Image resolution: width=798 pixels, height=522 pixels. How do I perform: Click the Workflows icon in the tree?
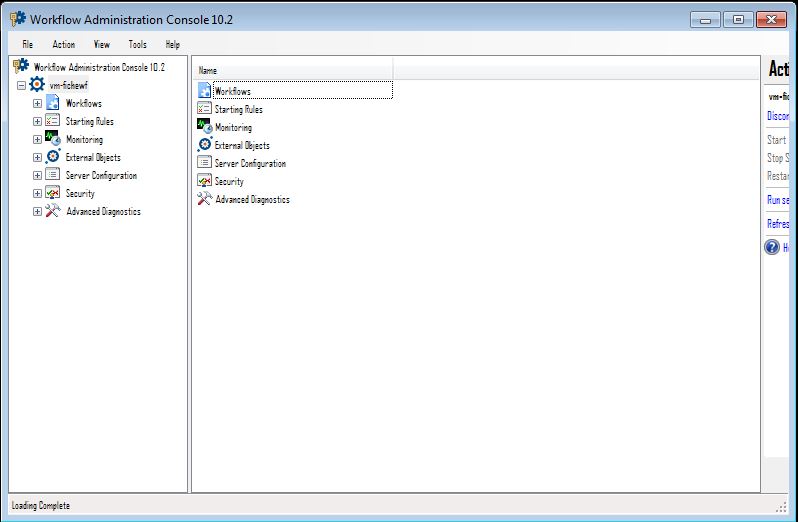pos(53,103)
